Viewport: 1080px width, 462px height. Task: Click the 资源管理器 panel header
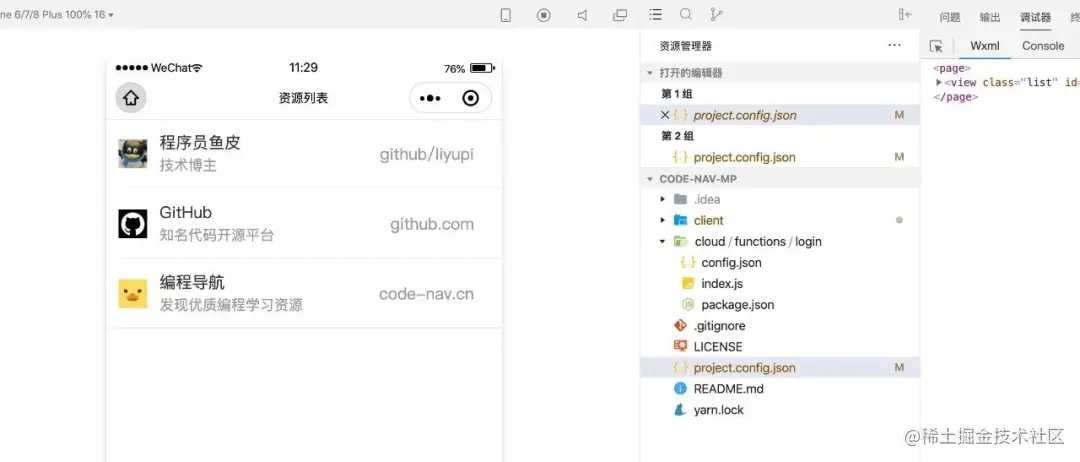click(686, 46)
